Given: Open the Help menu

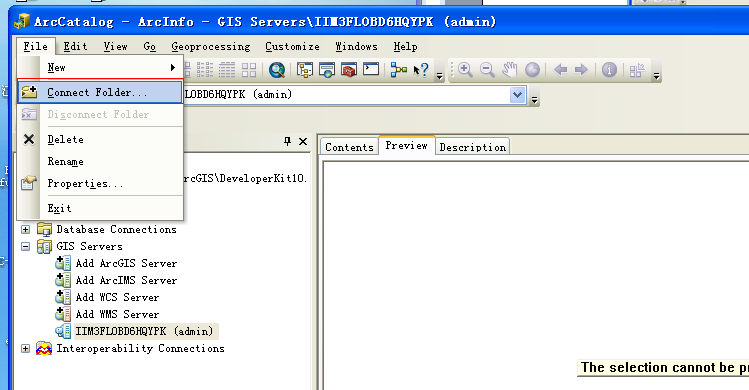Looking at the screenshot, I should [x=406, y=46].
